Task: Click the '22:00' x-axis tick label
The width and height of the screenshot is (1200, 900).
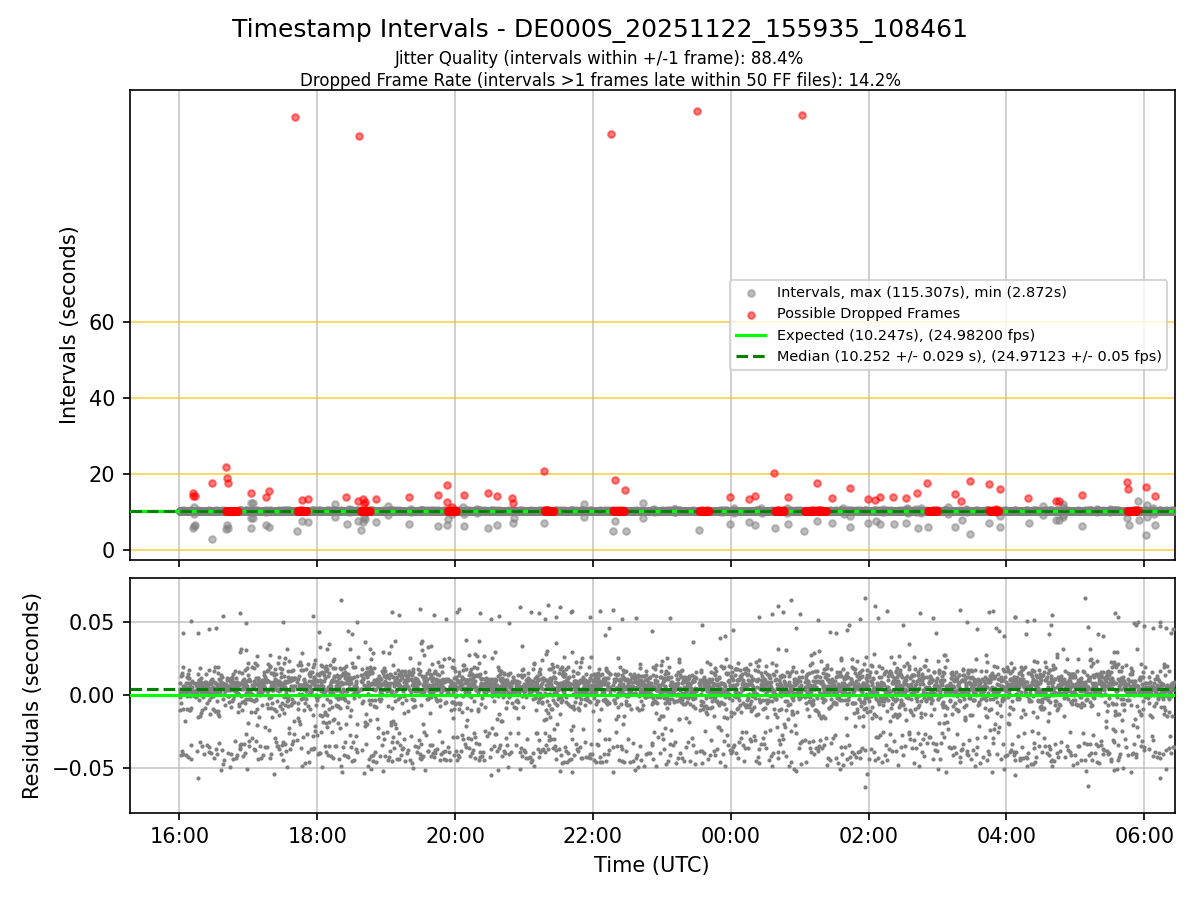Action: click(593, 834)
